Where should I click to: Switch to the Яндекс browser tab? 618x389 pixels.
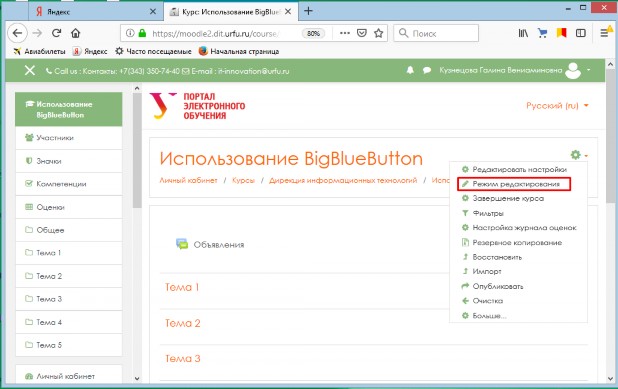(95, 11)
